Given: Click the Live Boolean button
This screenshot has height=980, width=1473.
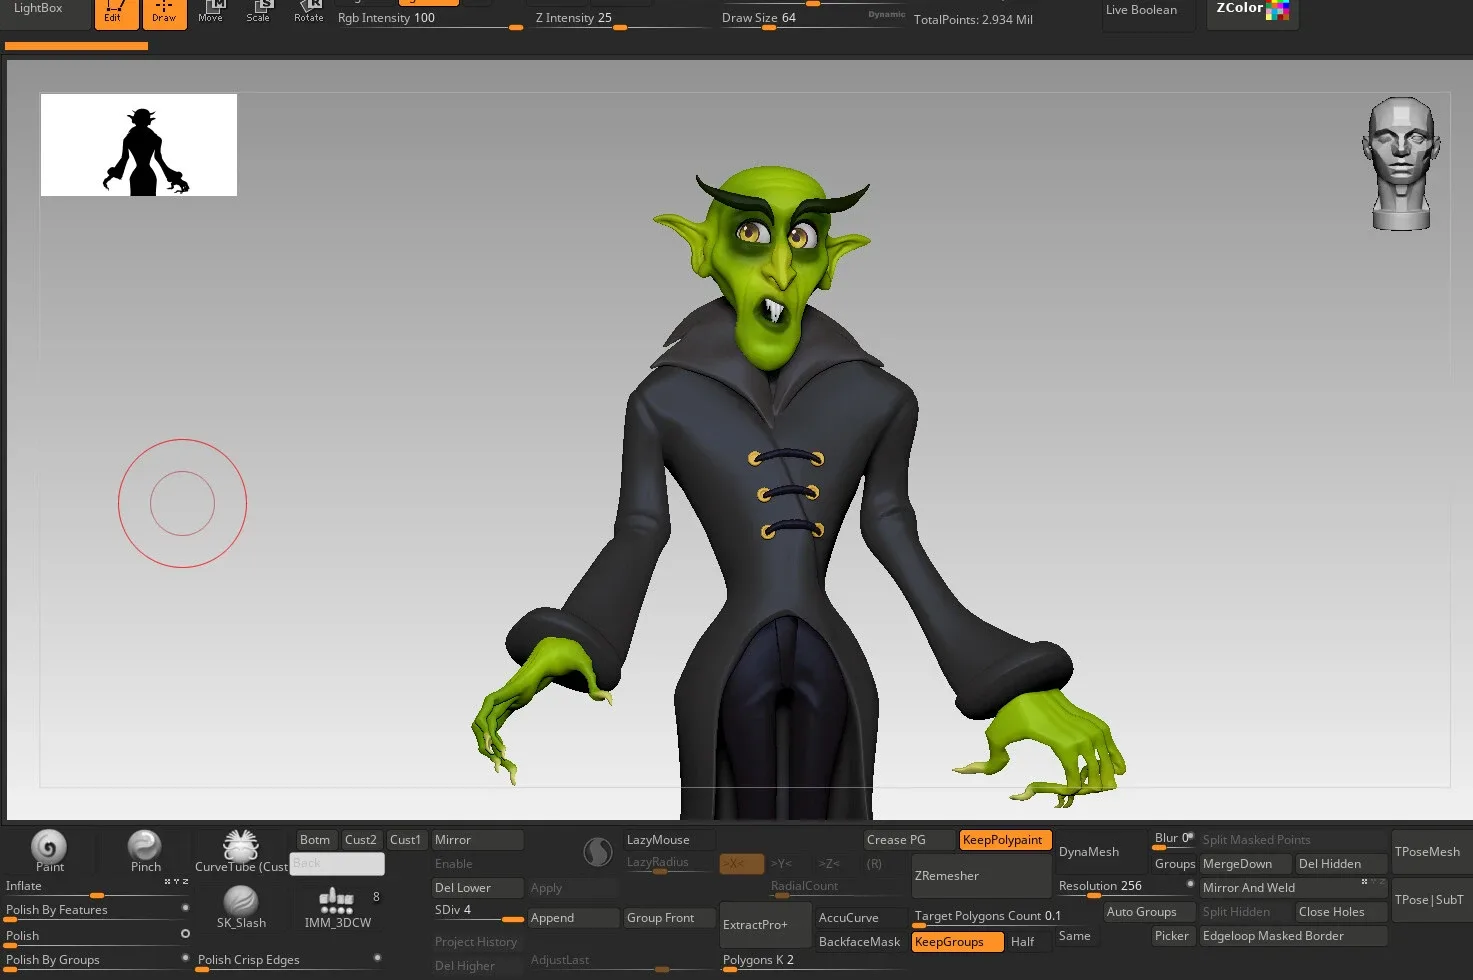Looking at the screenshot, I should pos(1141,11).
